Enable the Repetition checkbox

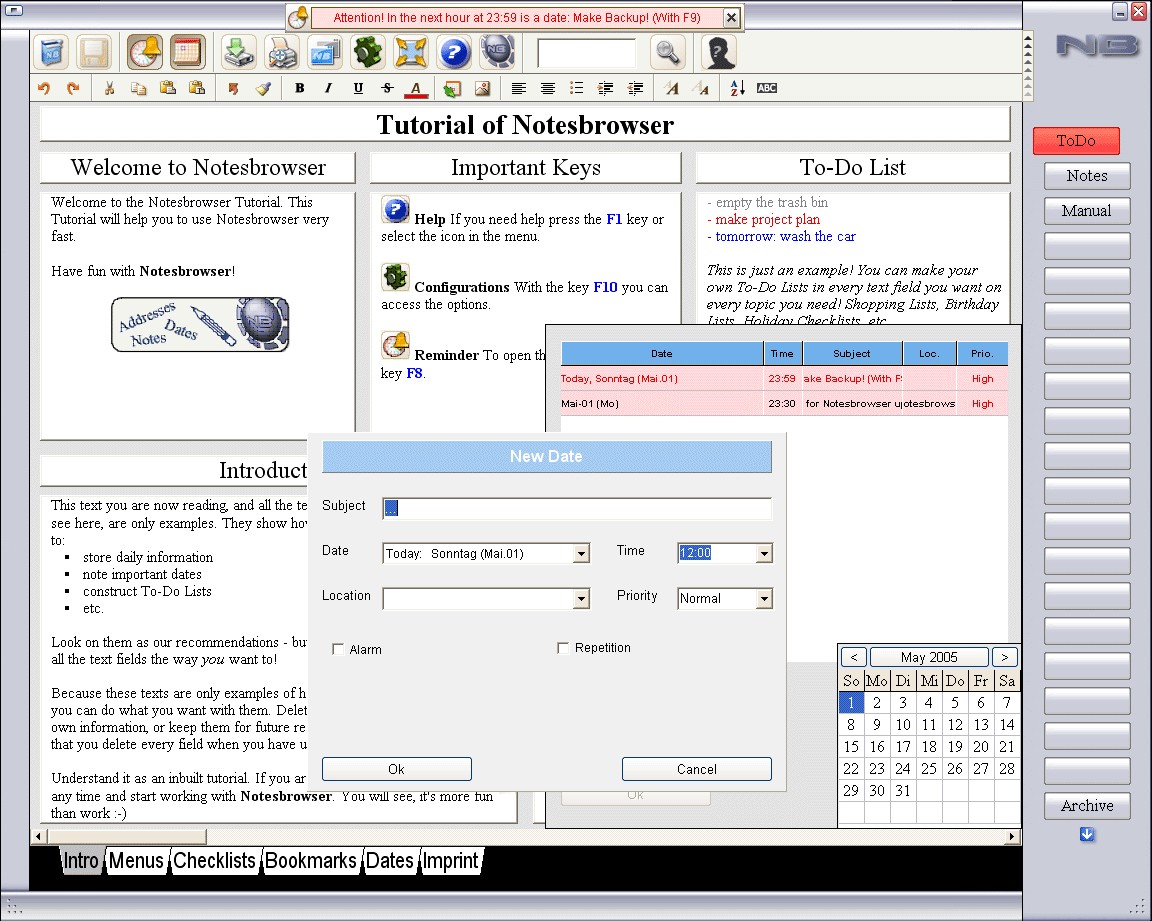click(563, 648)
